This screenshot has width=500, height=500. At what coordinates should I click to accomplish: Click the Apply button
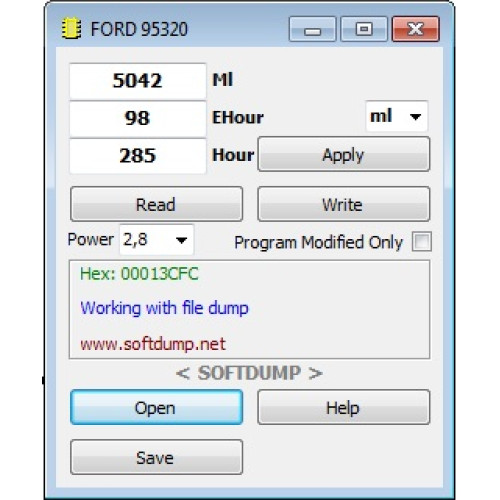tap(344, 155)
